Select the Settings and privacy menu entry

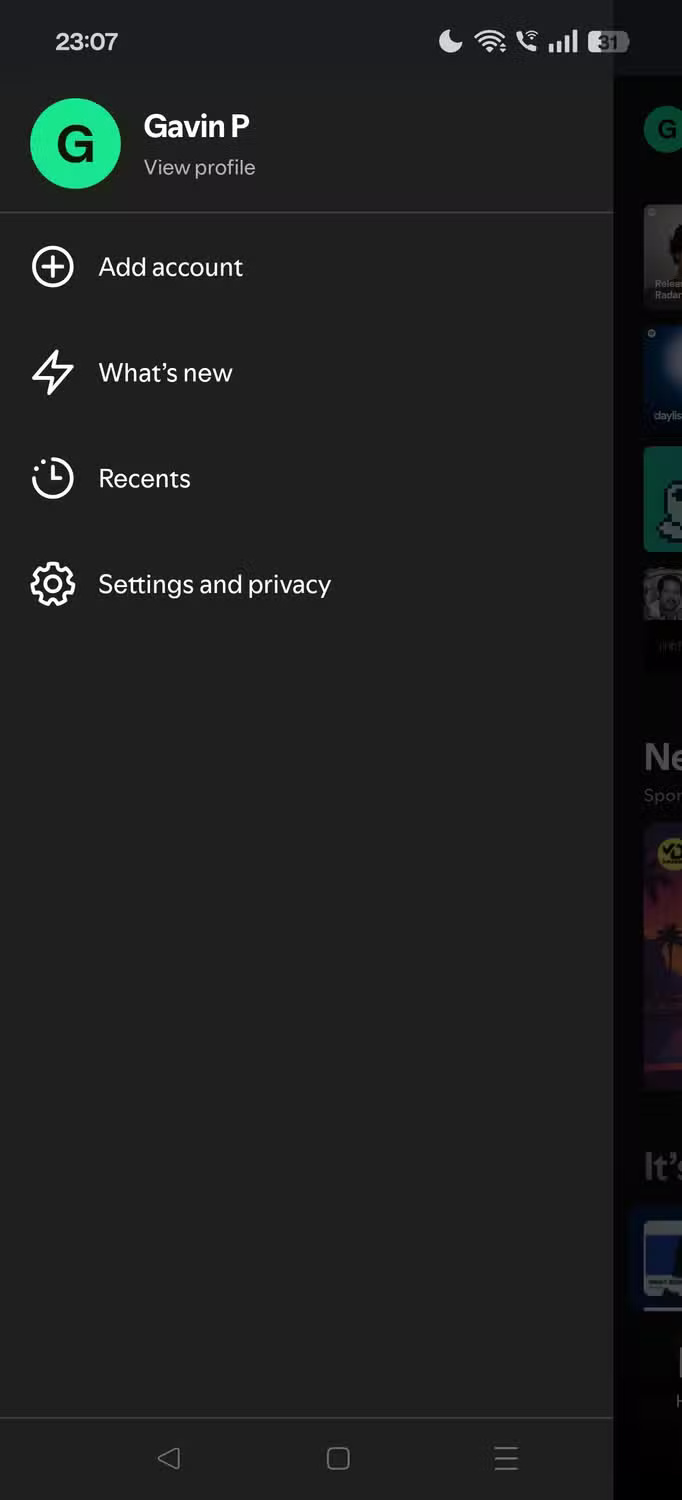(x=214, y=584)
